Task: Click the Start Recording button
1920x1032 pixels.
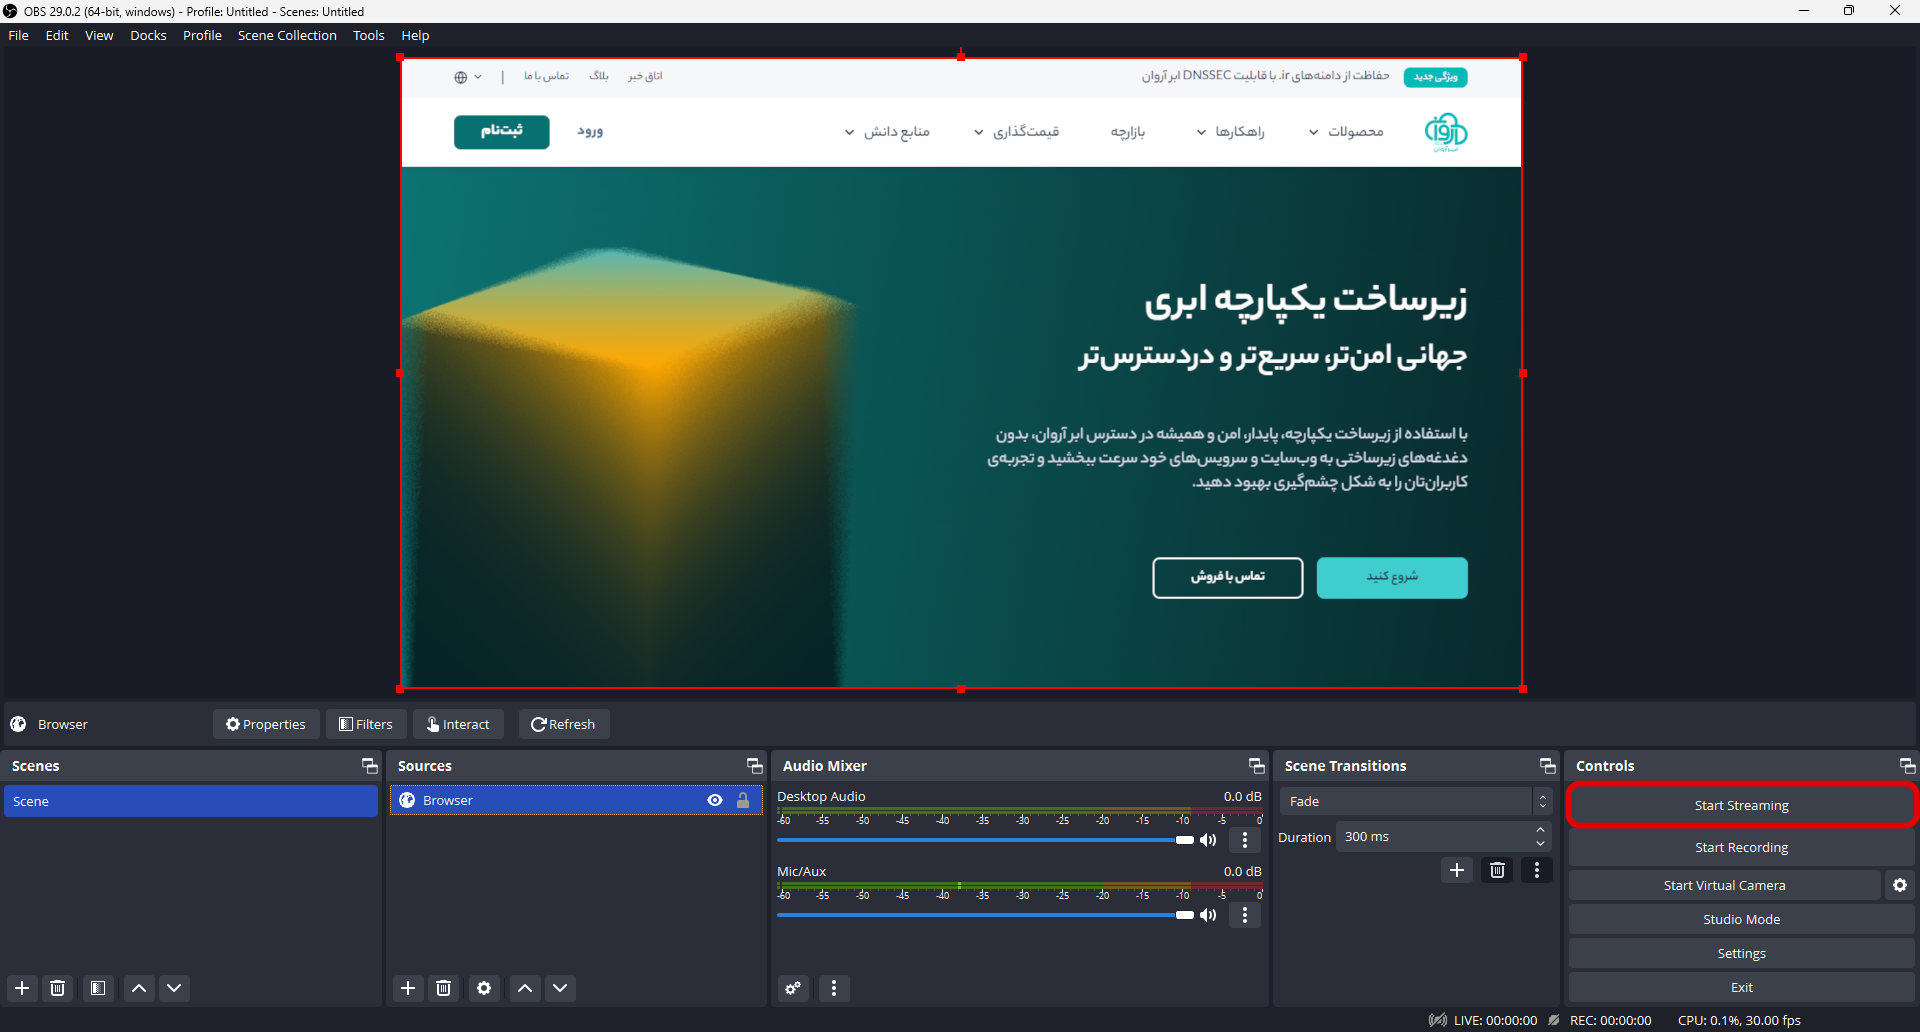Action: [x=1741, y=847]
